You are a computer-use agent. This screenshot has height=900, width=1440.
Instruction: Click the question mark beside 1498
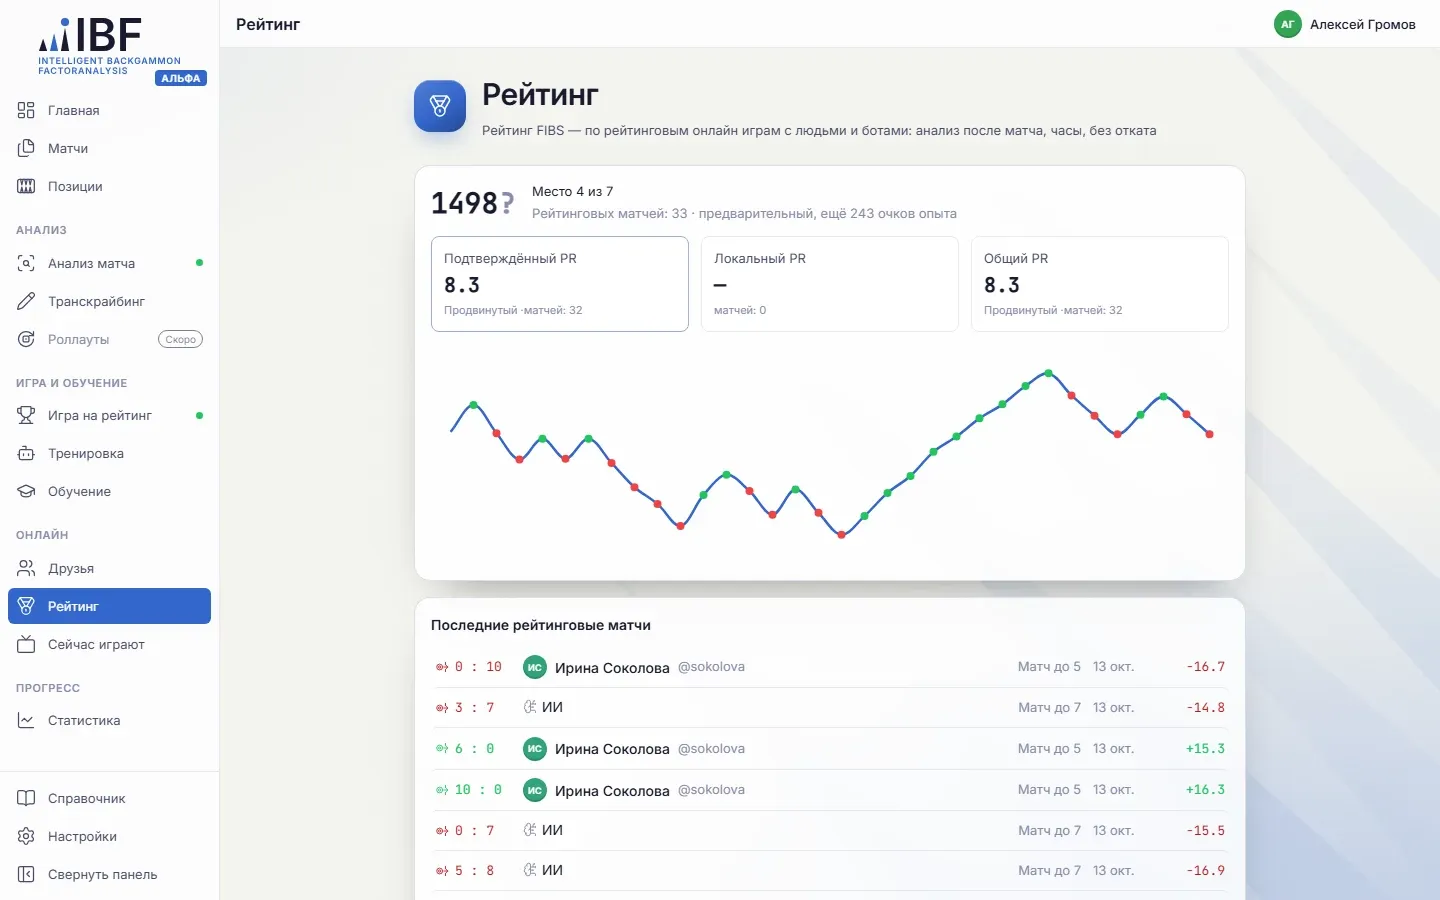pos(508,203)
